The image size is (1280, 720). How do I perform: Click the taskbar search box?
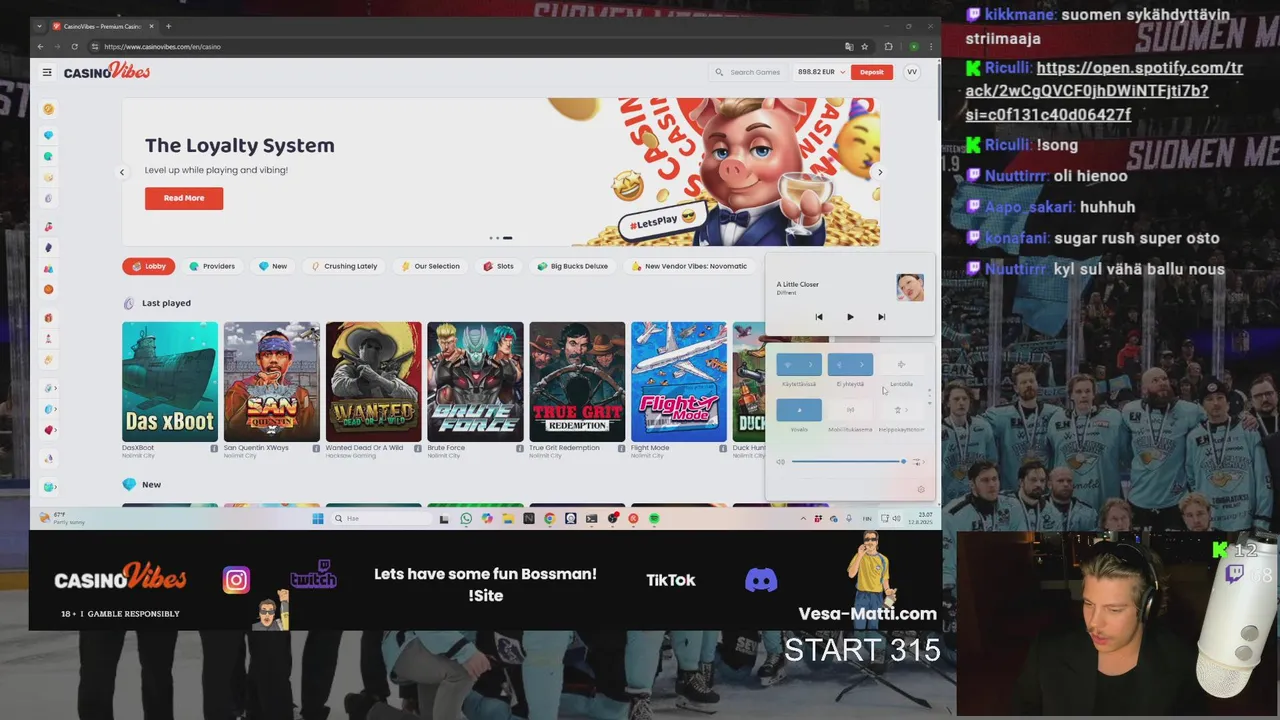[381, 518]
